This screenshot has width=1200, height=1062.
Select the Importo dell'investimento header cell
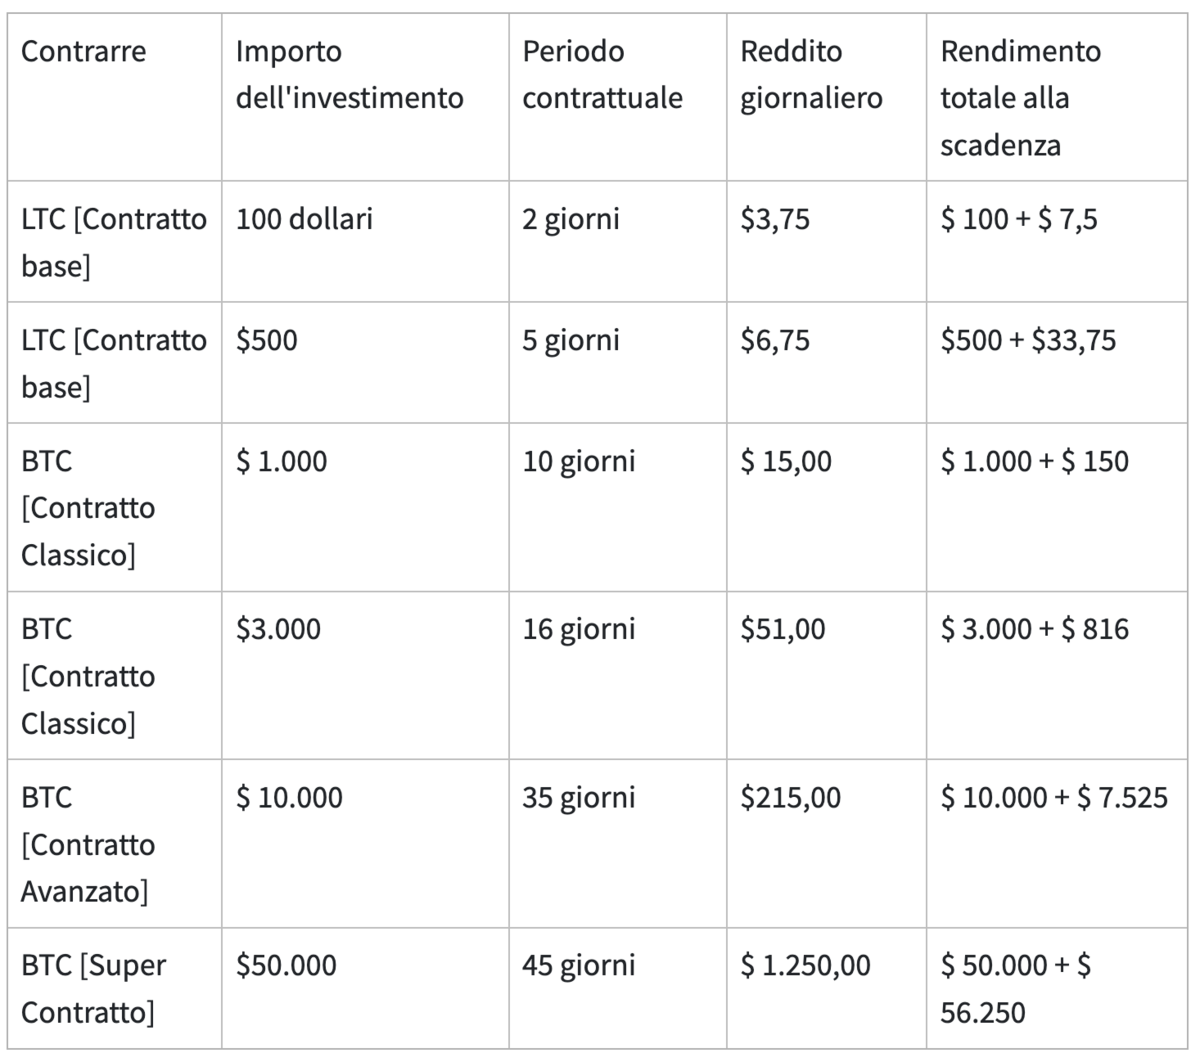[349, 75]
